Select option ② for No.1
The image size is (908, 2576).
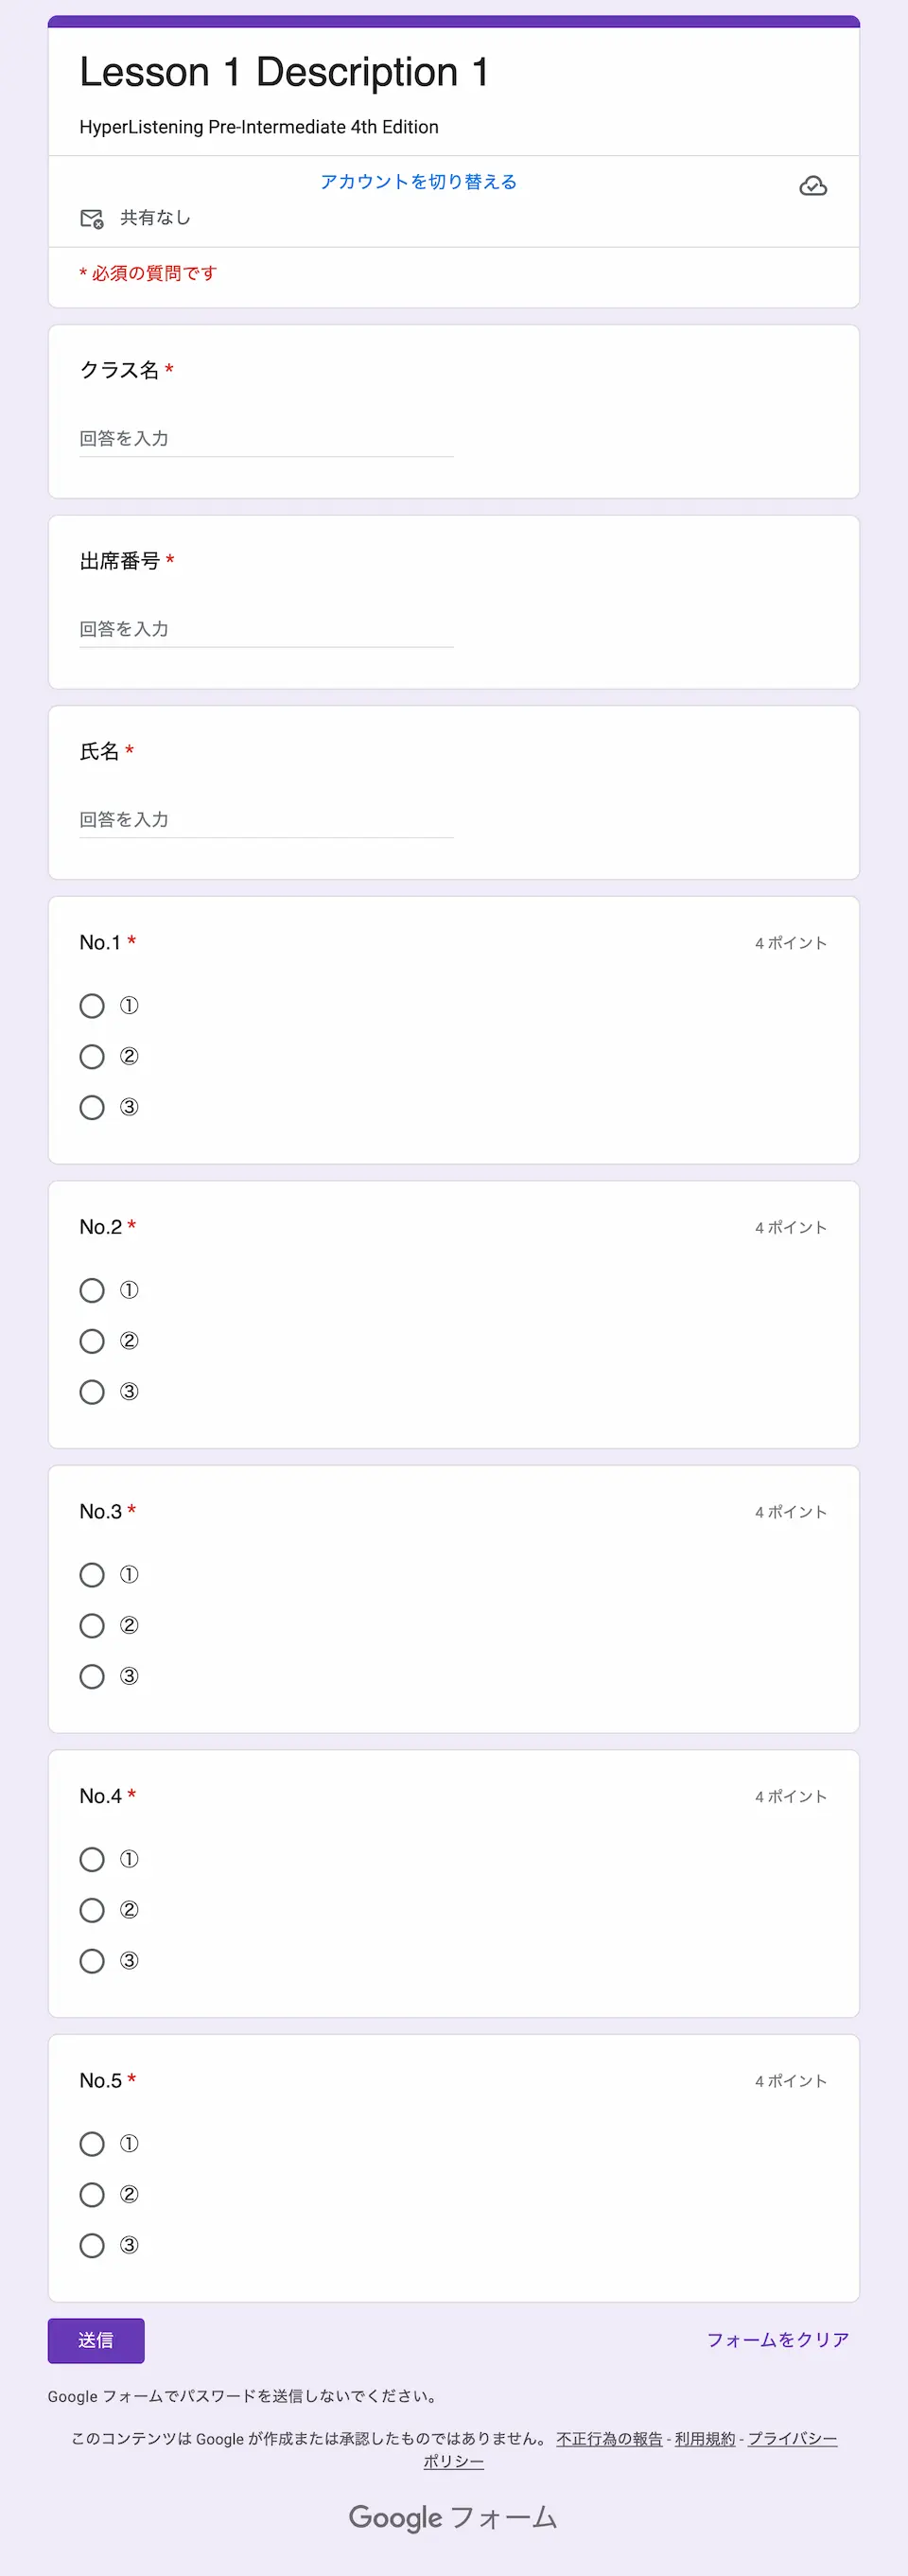(92, 1057)
